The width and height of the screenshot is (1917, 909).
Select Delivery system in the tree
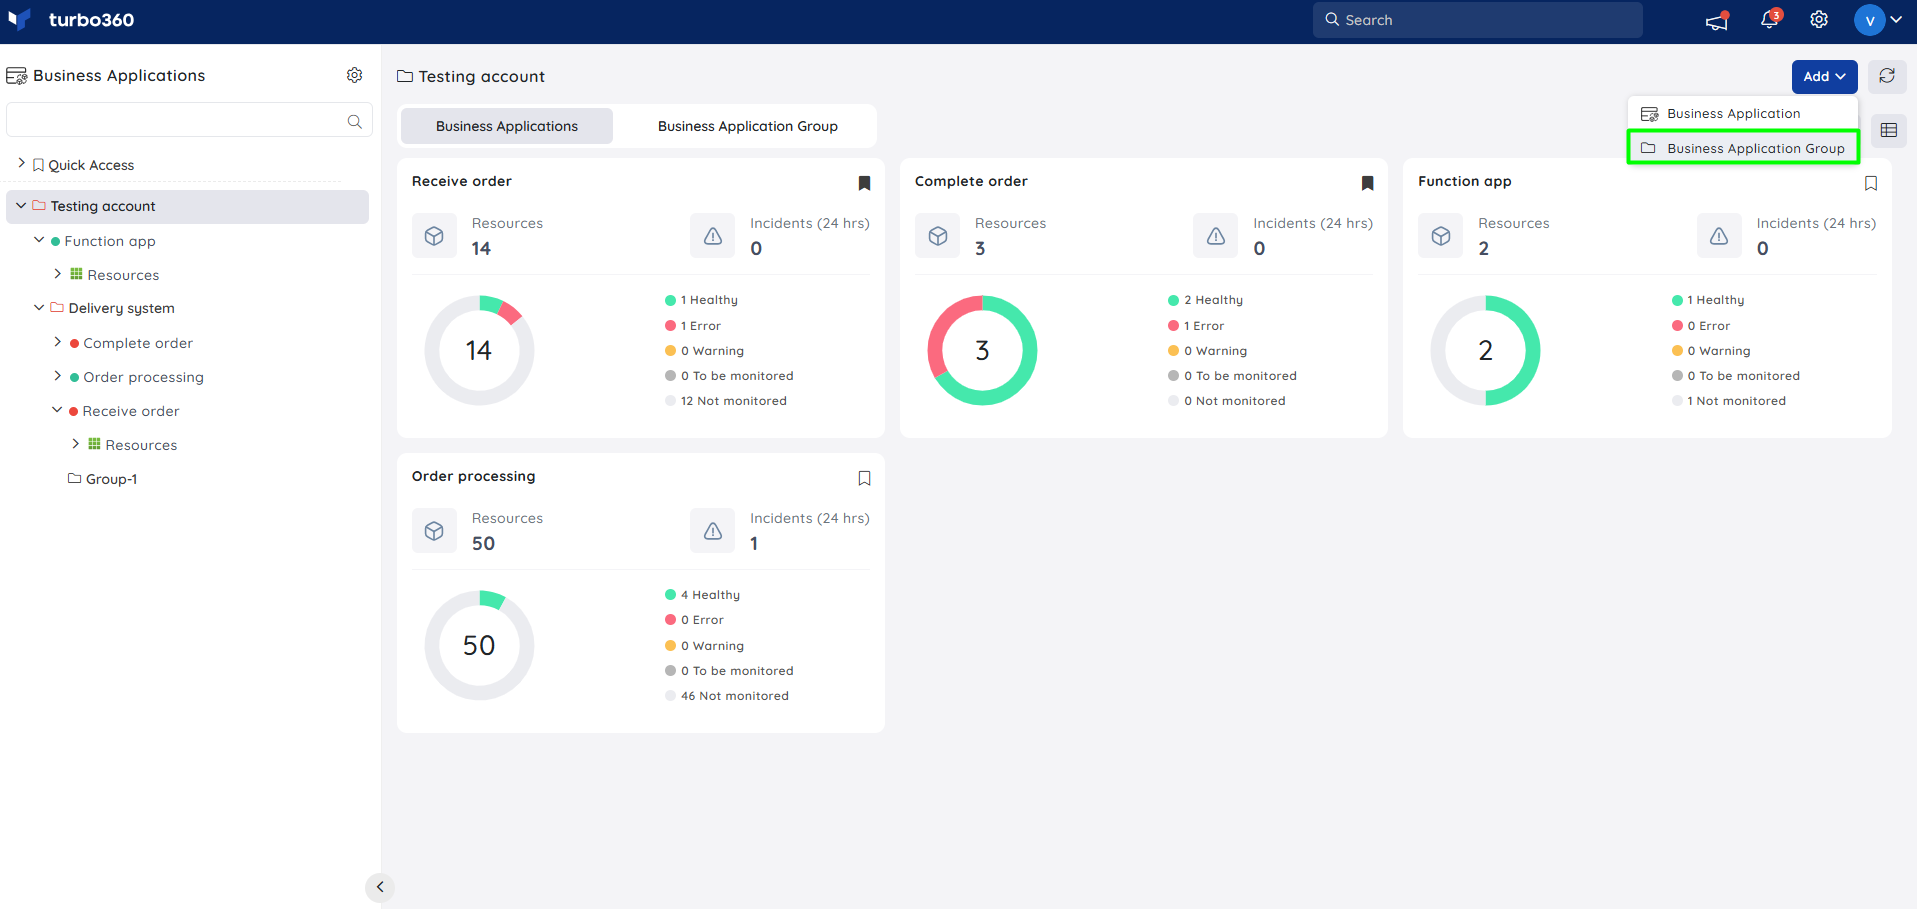(121, 308)
